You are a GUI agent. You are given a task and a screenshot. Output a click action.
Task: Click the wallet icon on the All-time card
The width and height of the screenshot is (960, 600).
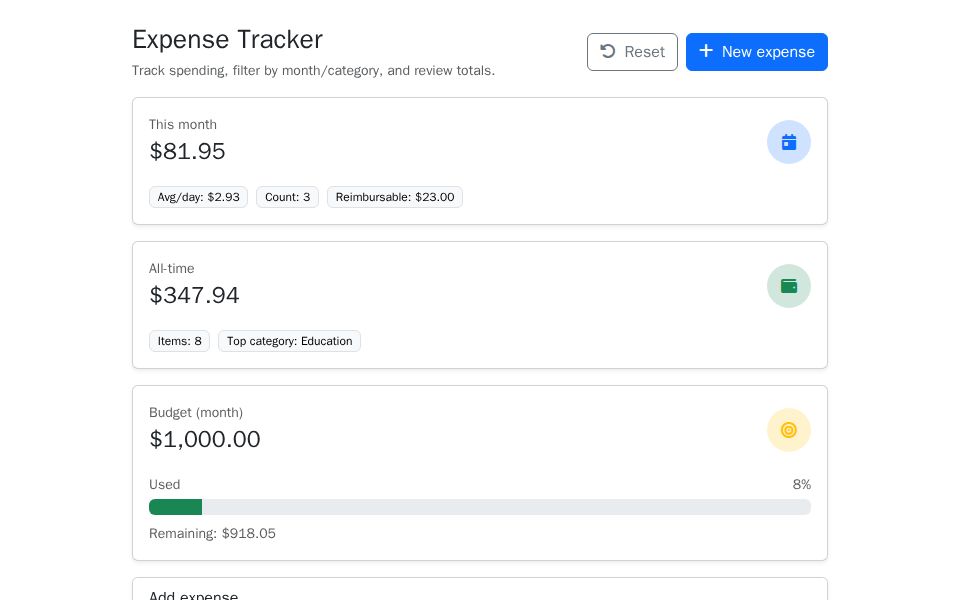789,286
